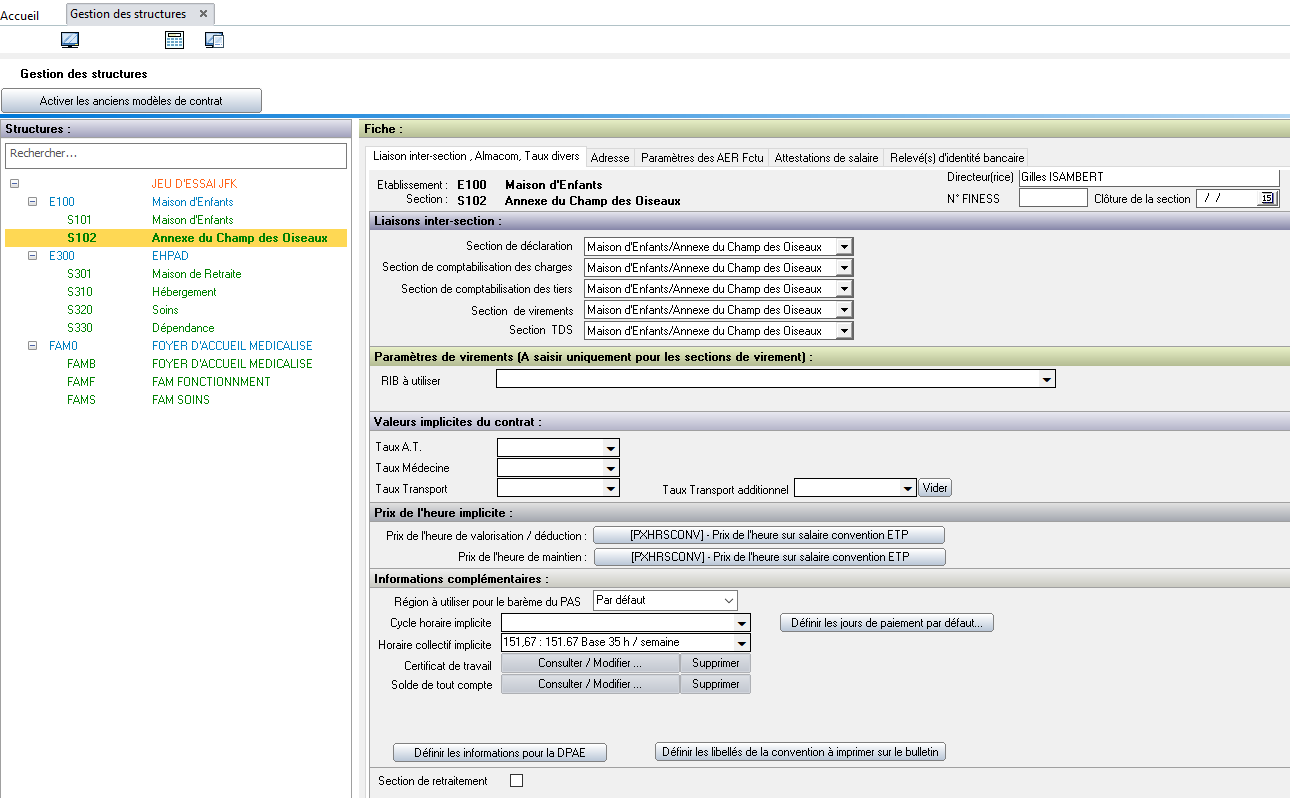Image resolution: width=1290 pixels, height=798 pixels.
Task: Click Supprimer for Solde de tout compte
Action: pyautogui.click(x=716, y=684)
